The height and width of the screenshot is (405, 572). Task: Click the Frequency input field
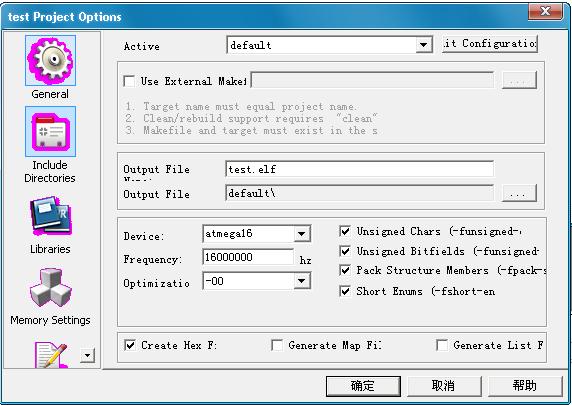pyautogui.click(x=248, y=257)
